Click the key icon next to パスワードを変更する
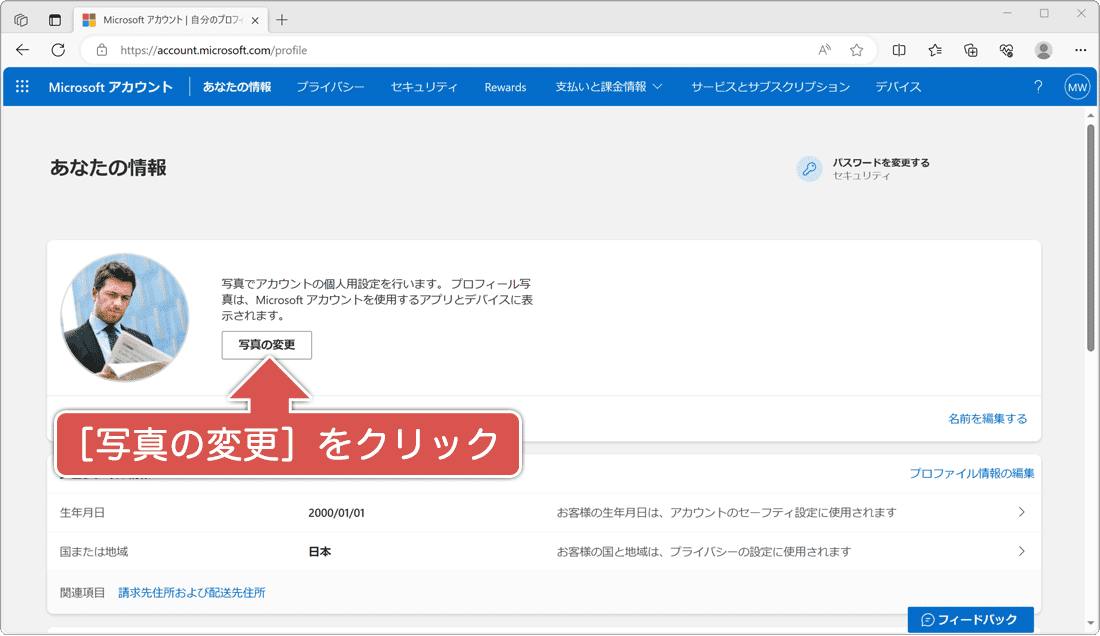 [x=809, y=168]
